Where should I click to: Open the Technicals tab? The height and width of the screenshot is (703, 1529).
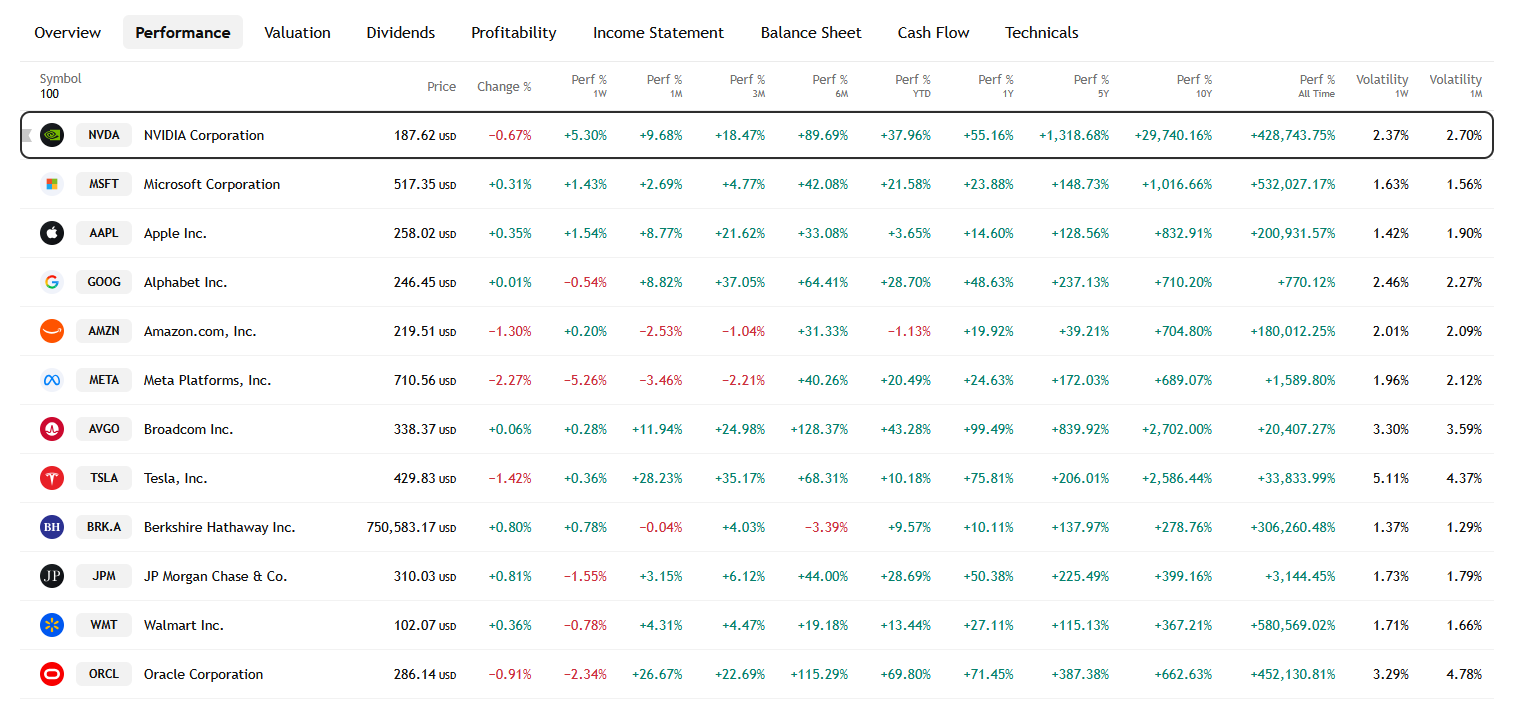(x=1041, y=32)
